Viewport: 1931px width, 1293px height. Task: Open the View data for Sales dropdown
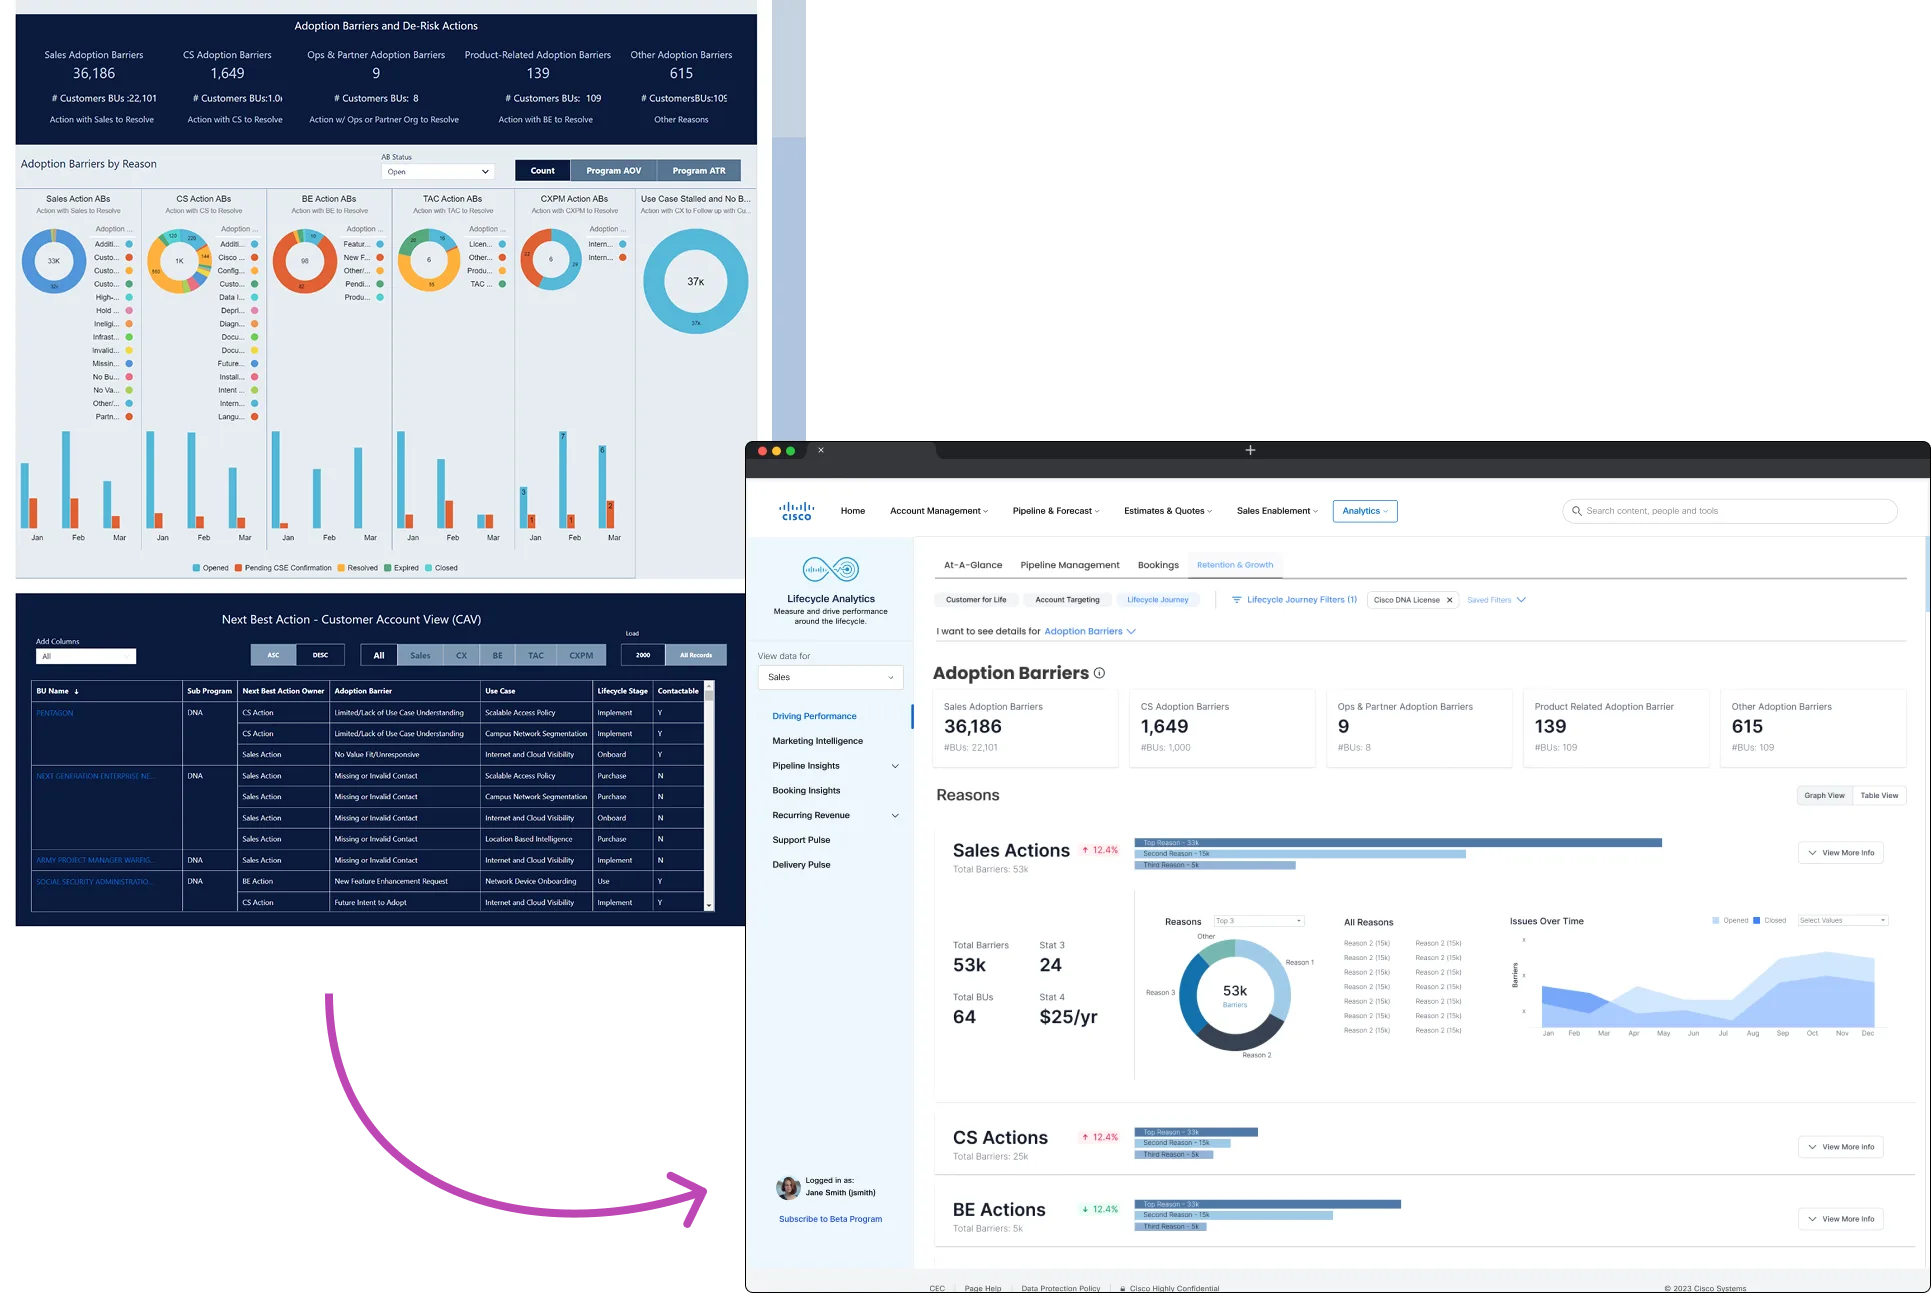coord(830,677)
